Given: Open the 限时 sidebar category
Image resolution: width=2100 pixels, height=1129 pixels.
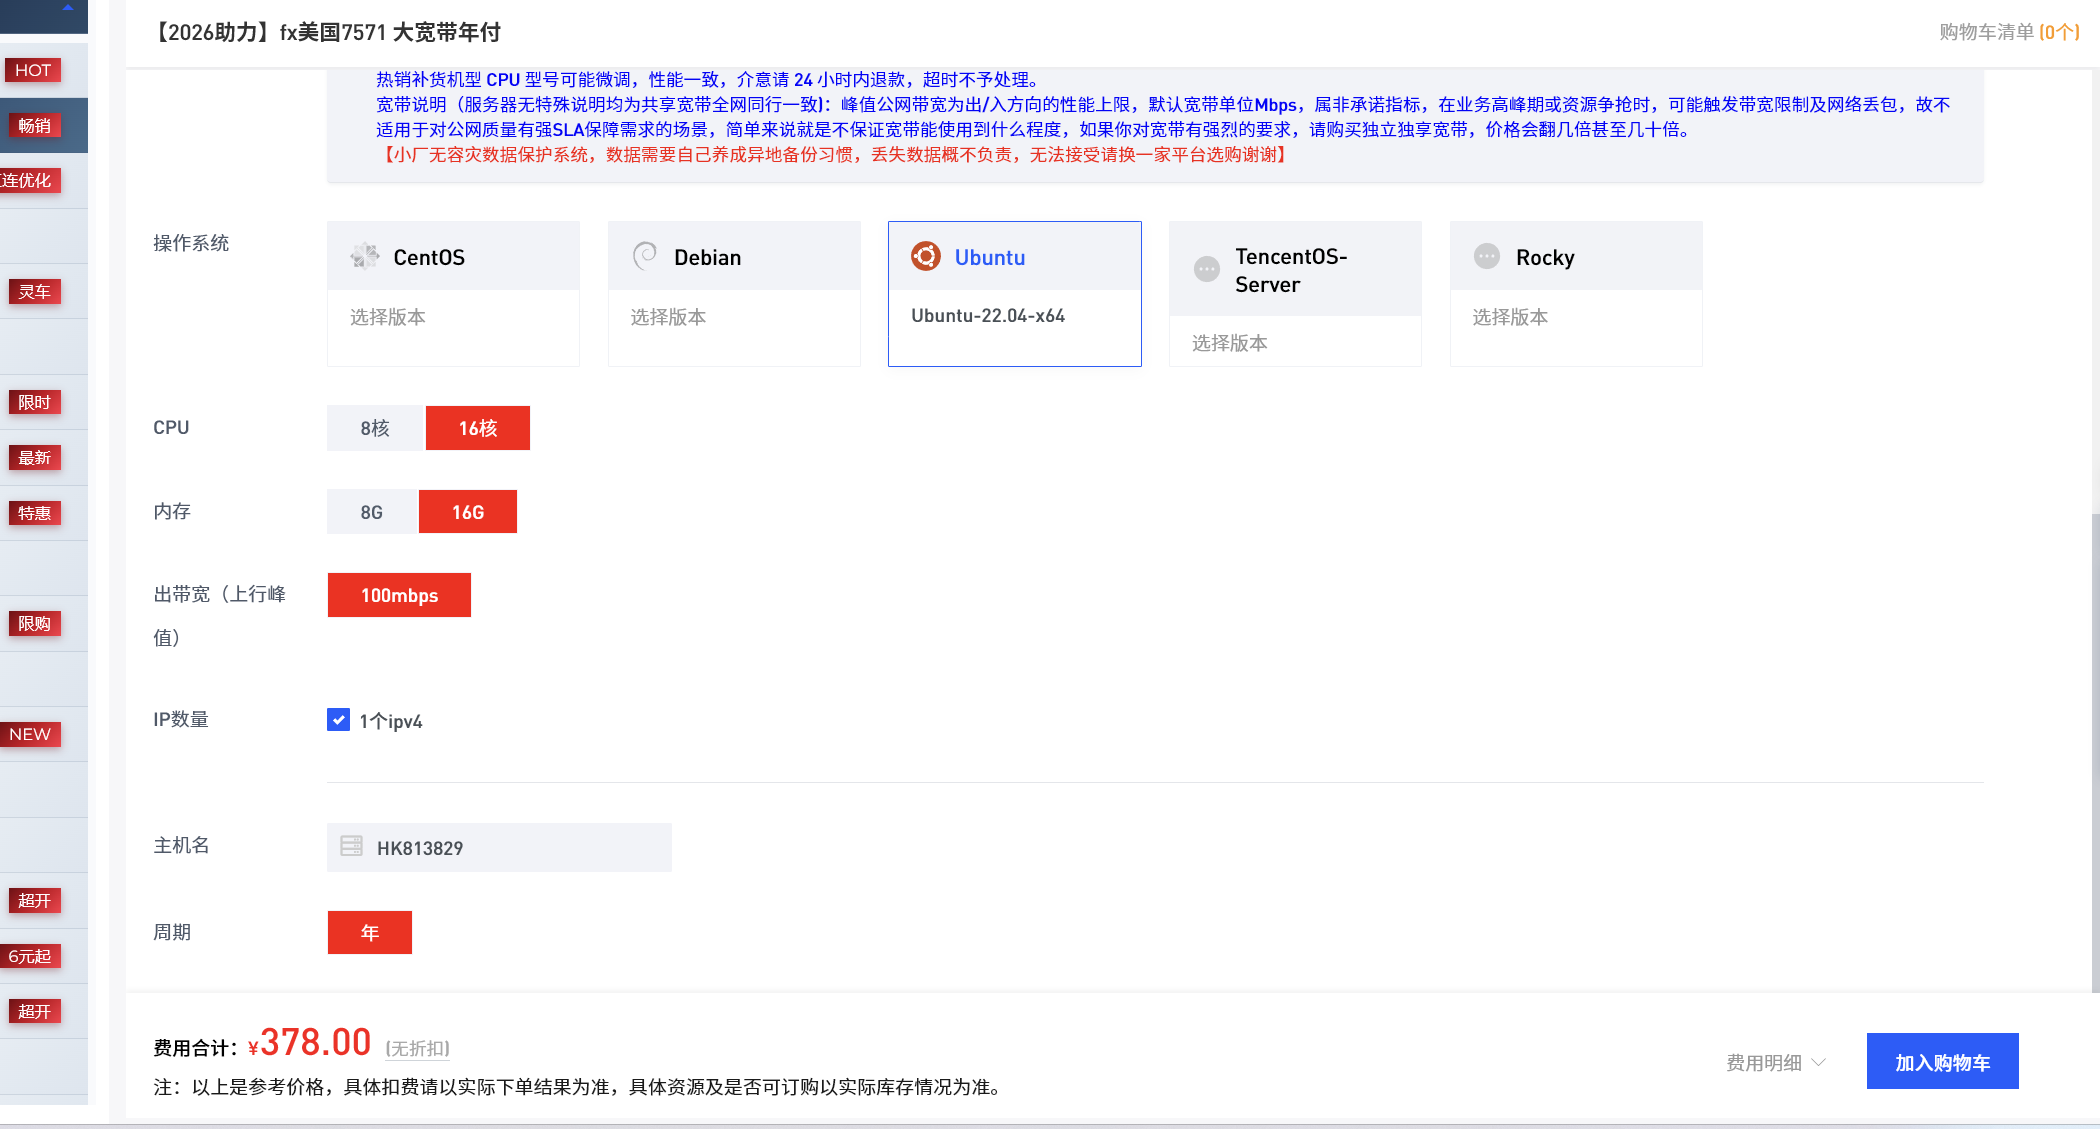Looking at the screenshot, I should point(34,402).
